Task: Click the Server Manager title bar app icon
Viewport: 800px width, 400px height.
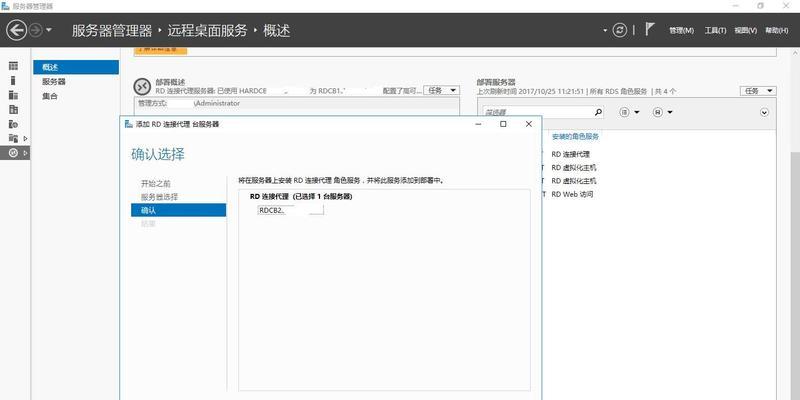Action: (5, 6)
